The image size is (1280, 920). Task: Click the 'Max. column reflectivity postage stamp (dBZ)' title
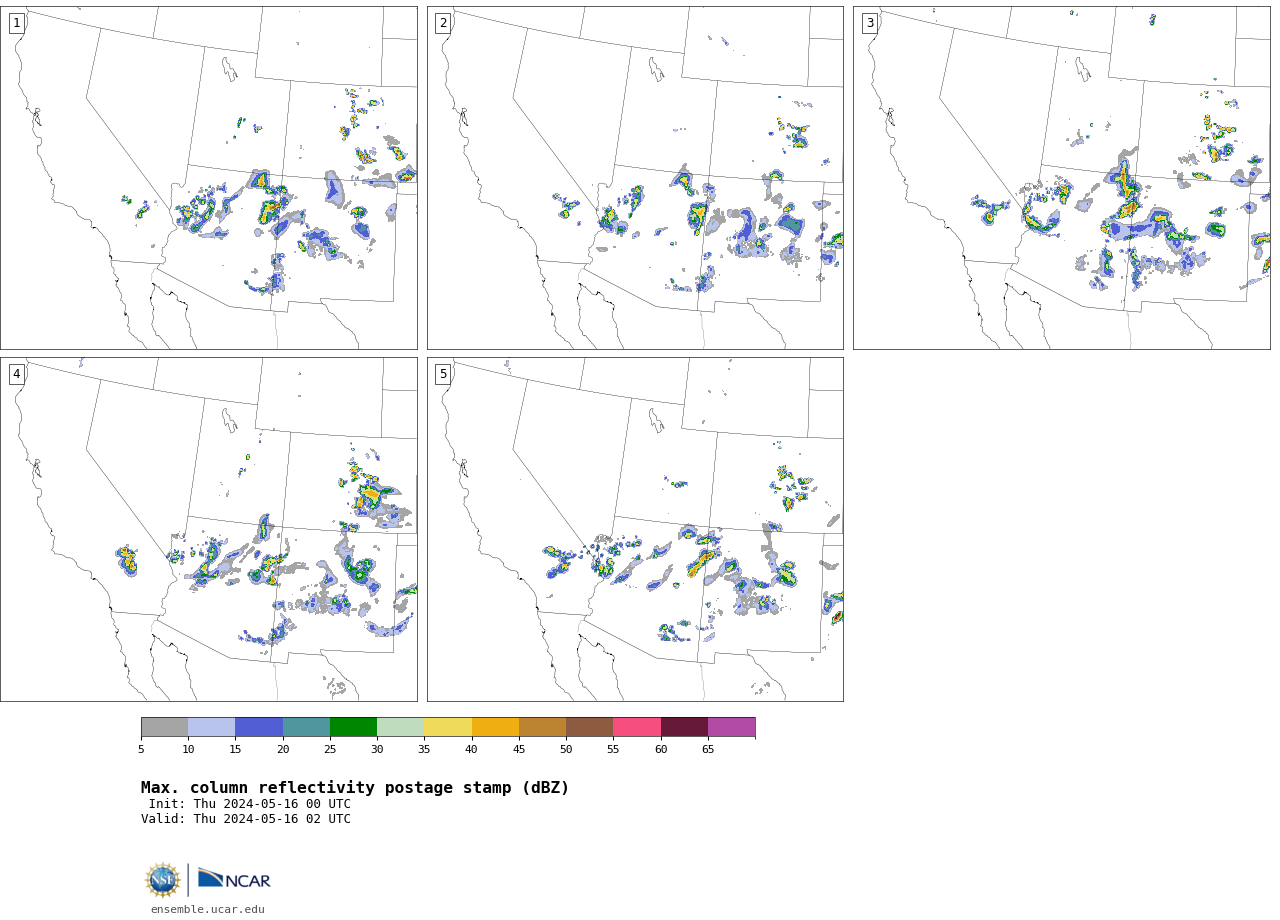point(355,788)
